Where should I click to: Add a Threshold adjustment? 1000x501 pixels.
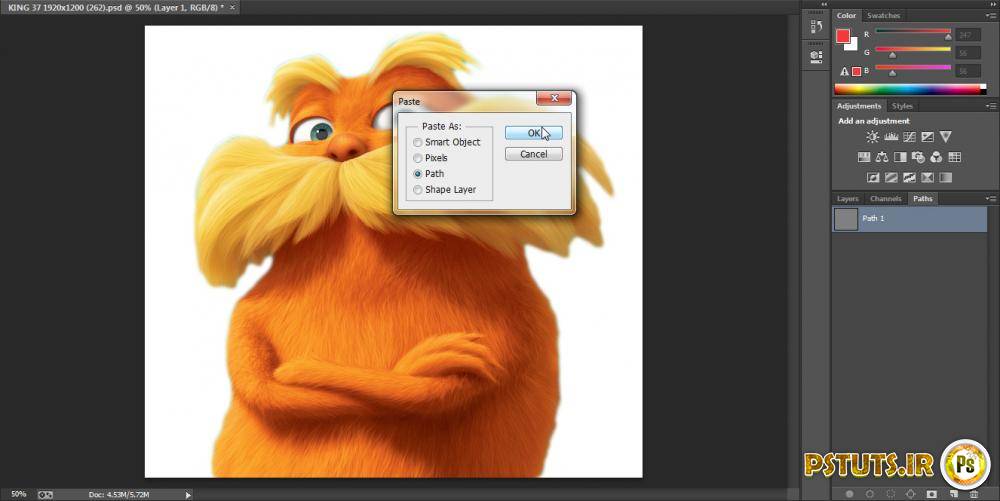pos(909,177)
